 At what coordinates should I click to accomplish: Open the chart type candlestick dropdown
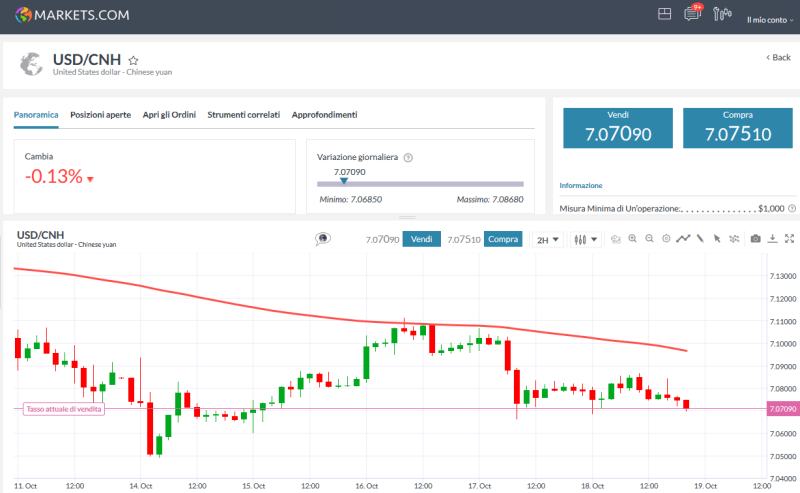pos(586,240)
